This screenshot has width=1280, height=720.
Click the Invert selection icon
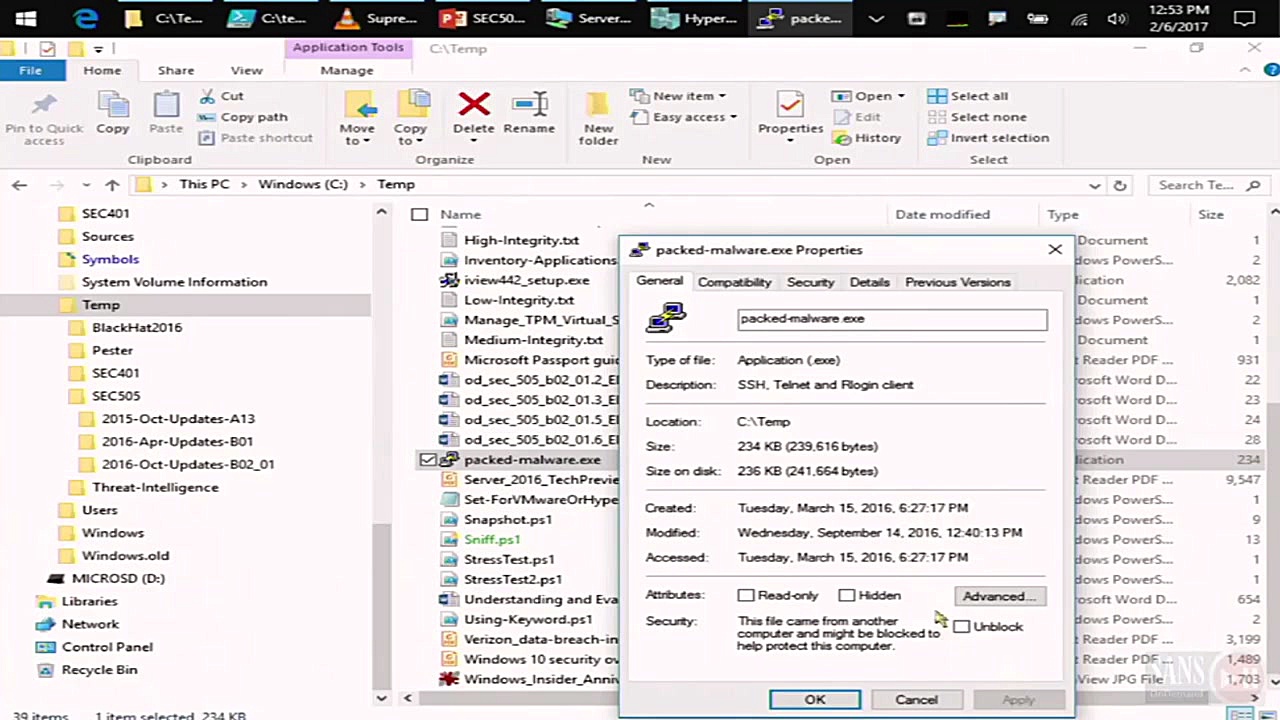pyautogui.click(x=937, y=138)
